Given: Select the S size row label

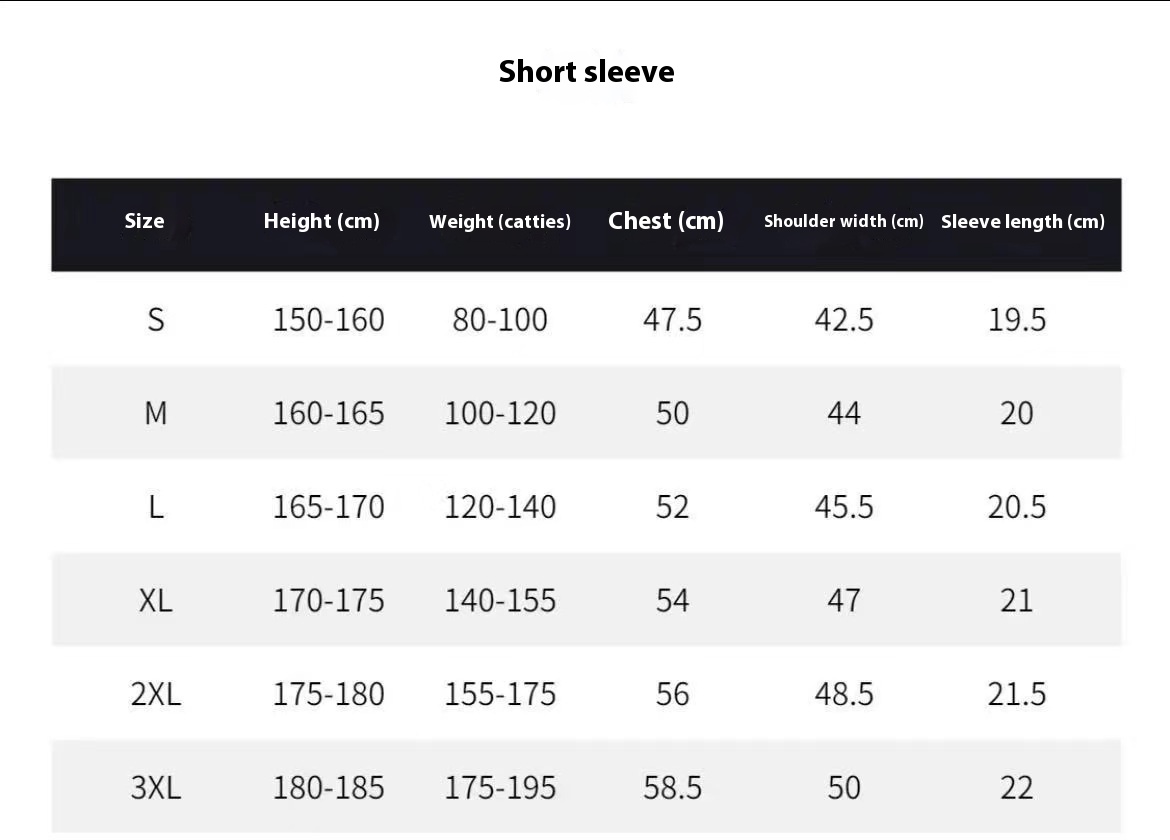Looking at the screenshot, I should [156, 320].
